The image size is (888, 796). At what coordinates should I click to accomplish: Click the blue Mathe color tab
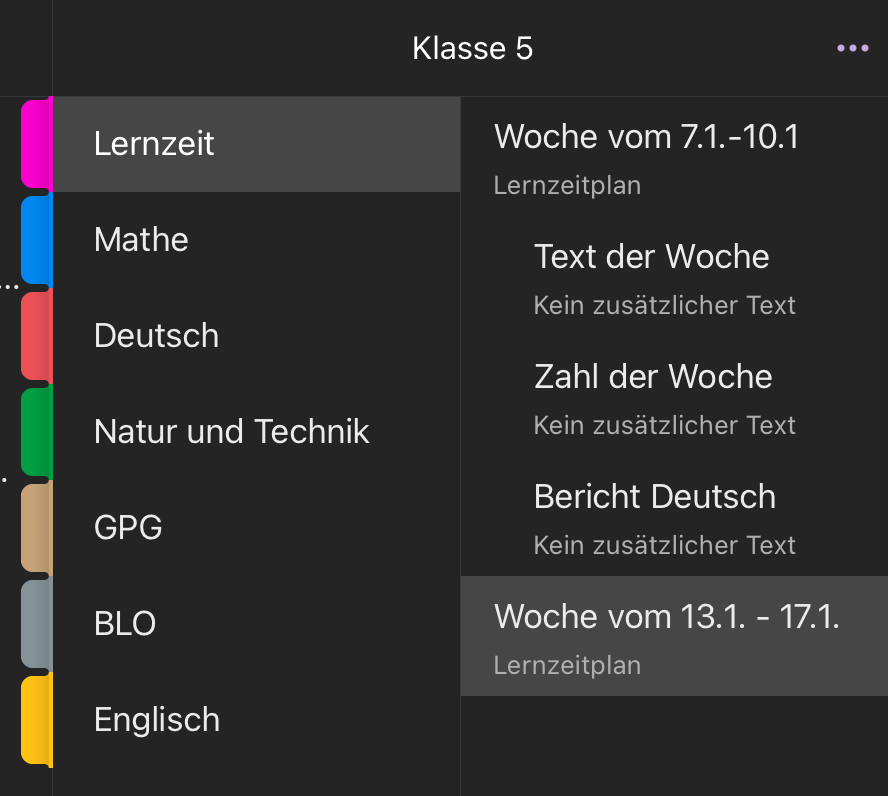click(37, 240)
